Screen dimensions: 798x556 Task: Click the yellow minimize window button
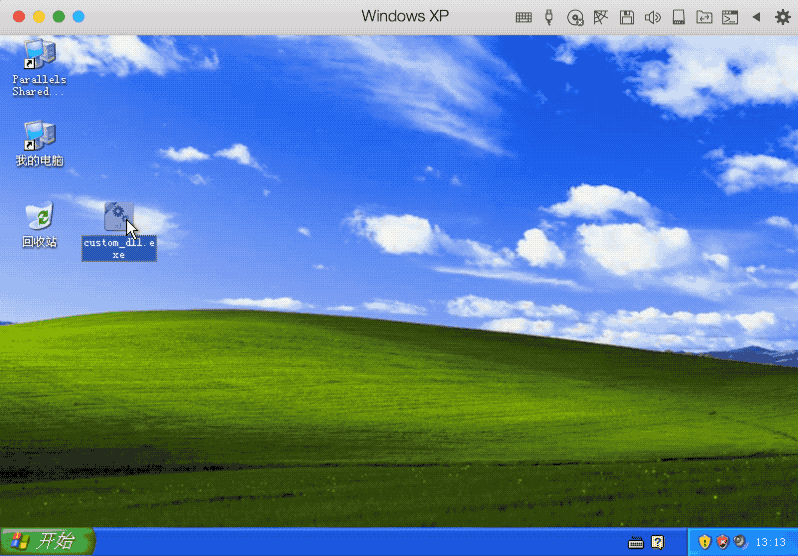(39, 17)
